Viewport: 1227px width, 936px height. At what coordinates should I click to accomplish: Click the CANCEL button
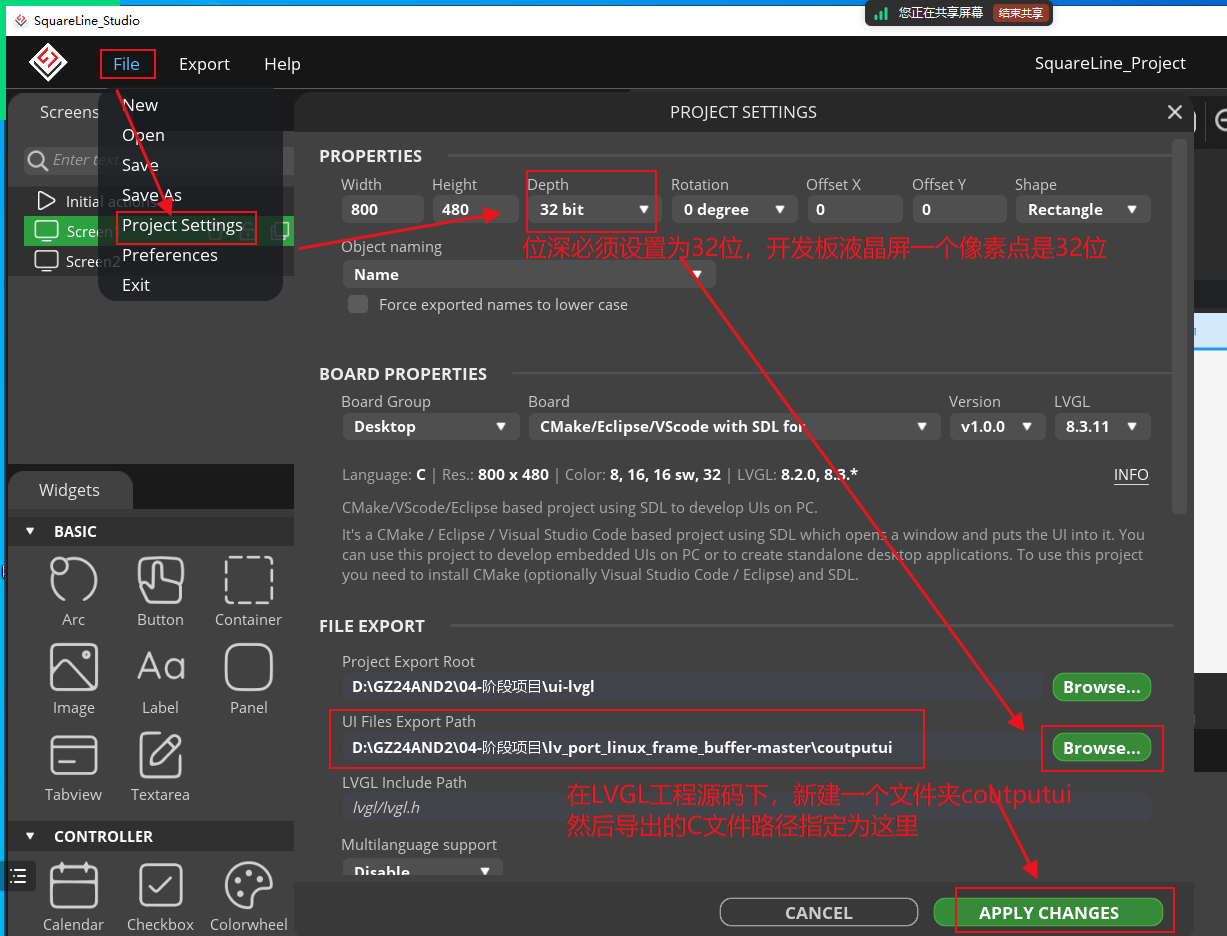coord(819,912)
